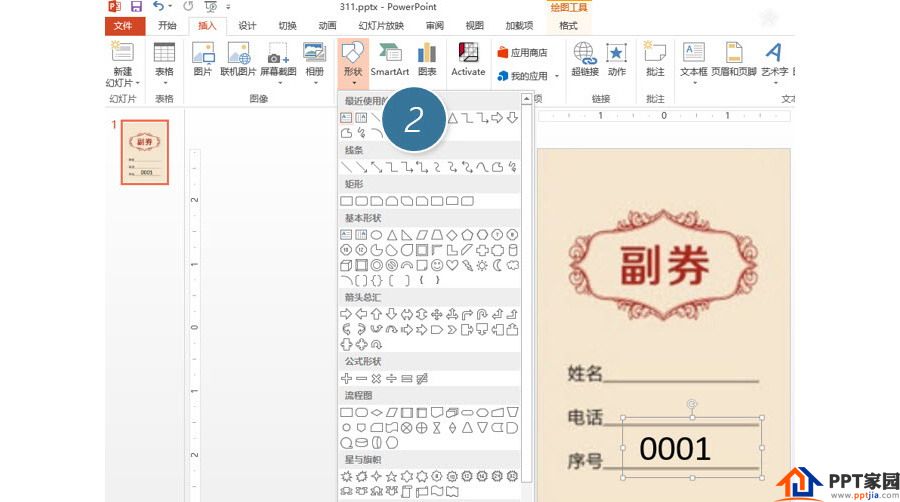
Task: Choose the Rounded Rectangle under 矩形
Action: point(362,201)
